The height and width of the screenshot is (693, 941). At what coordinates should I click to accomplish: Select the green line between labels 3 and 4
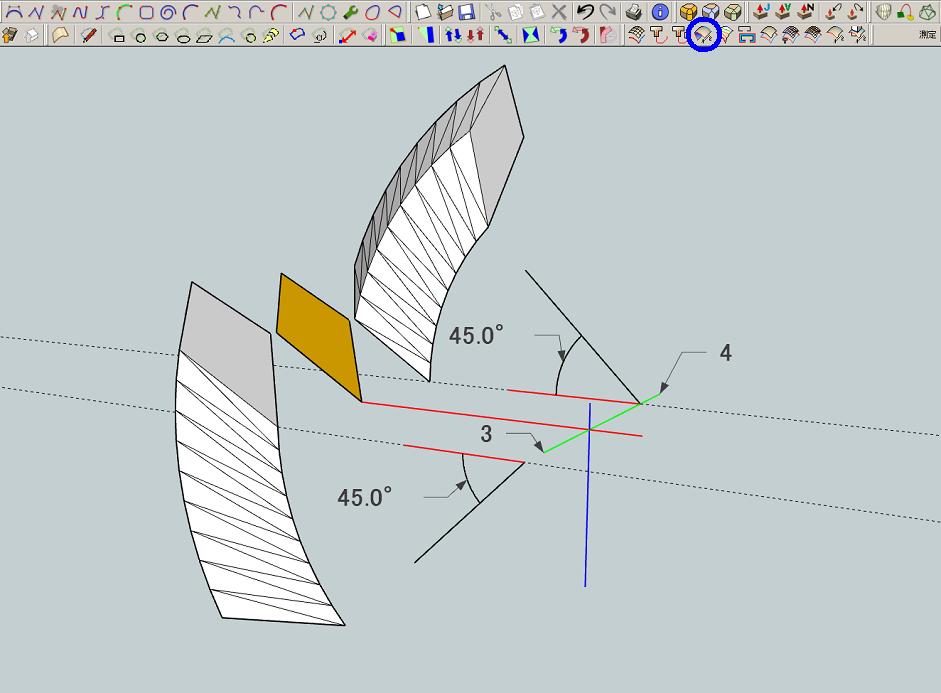(x=601, y=423)
